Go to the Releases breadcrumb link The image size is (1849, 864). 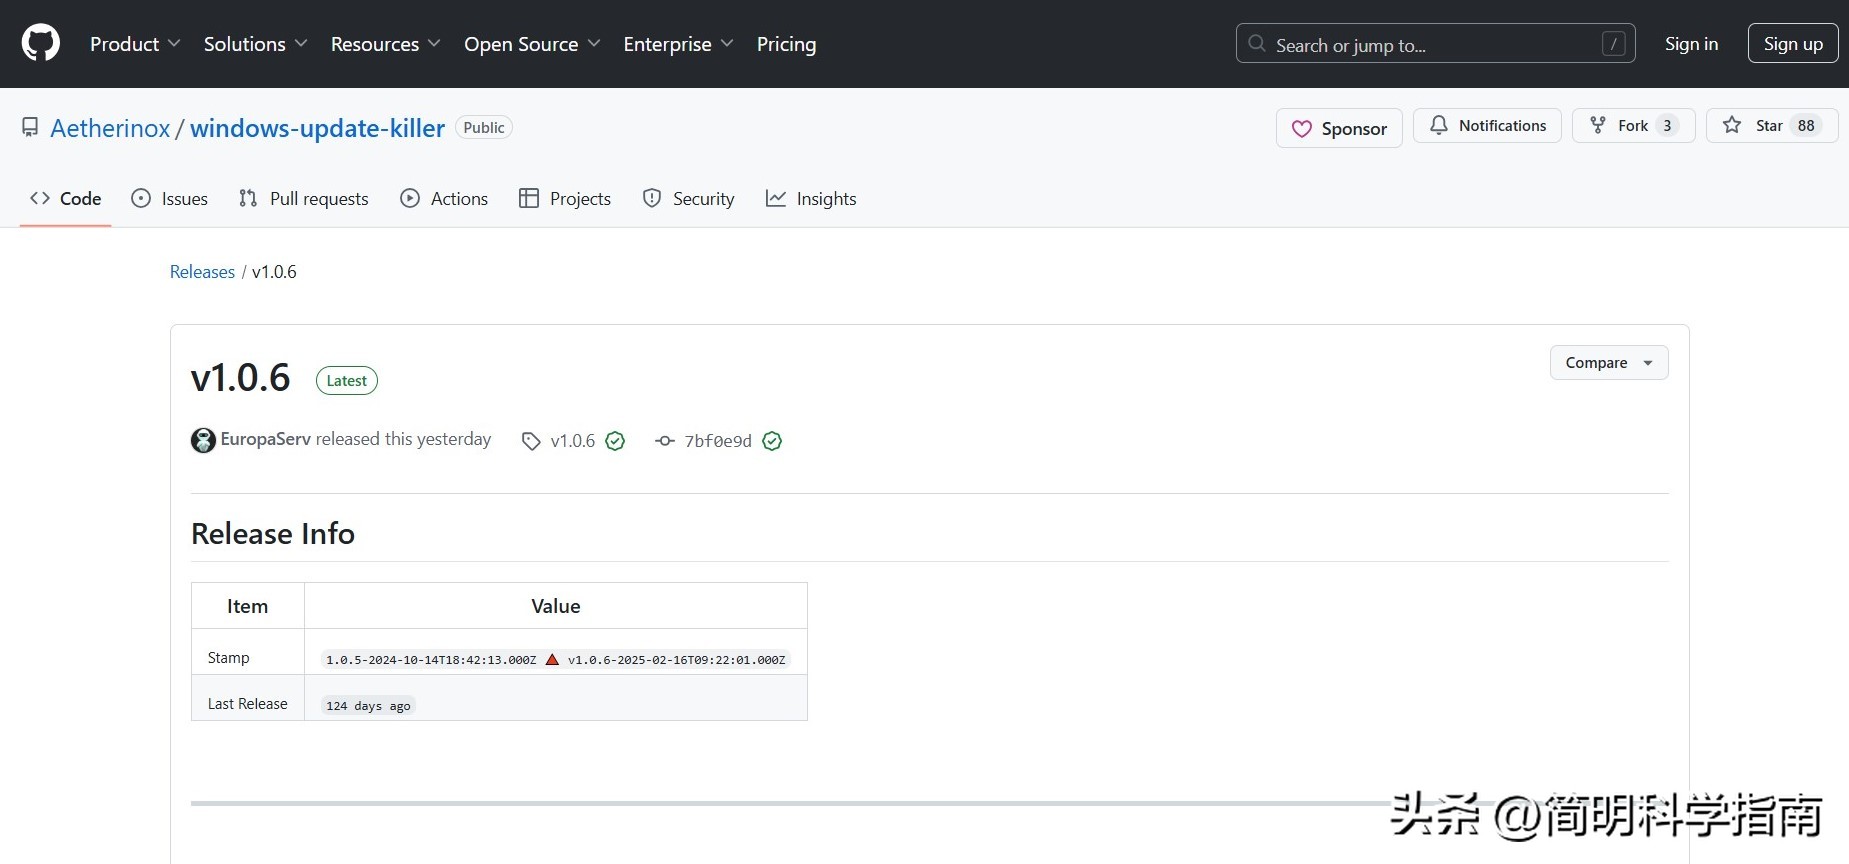click(x=202, y=272)
